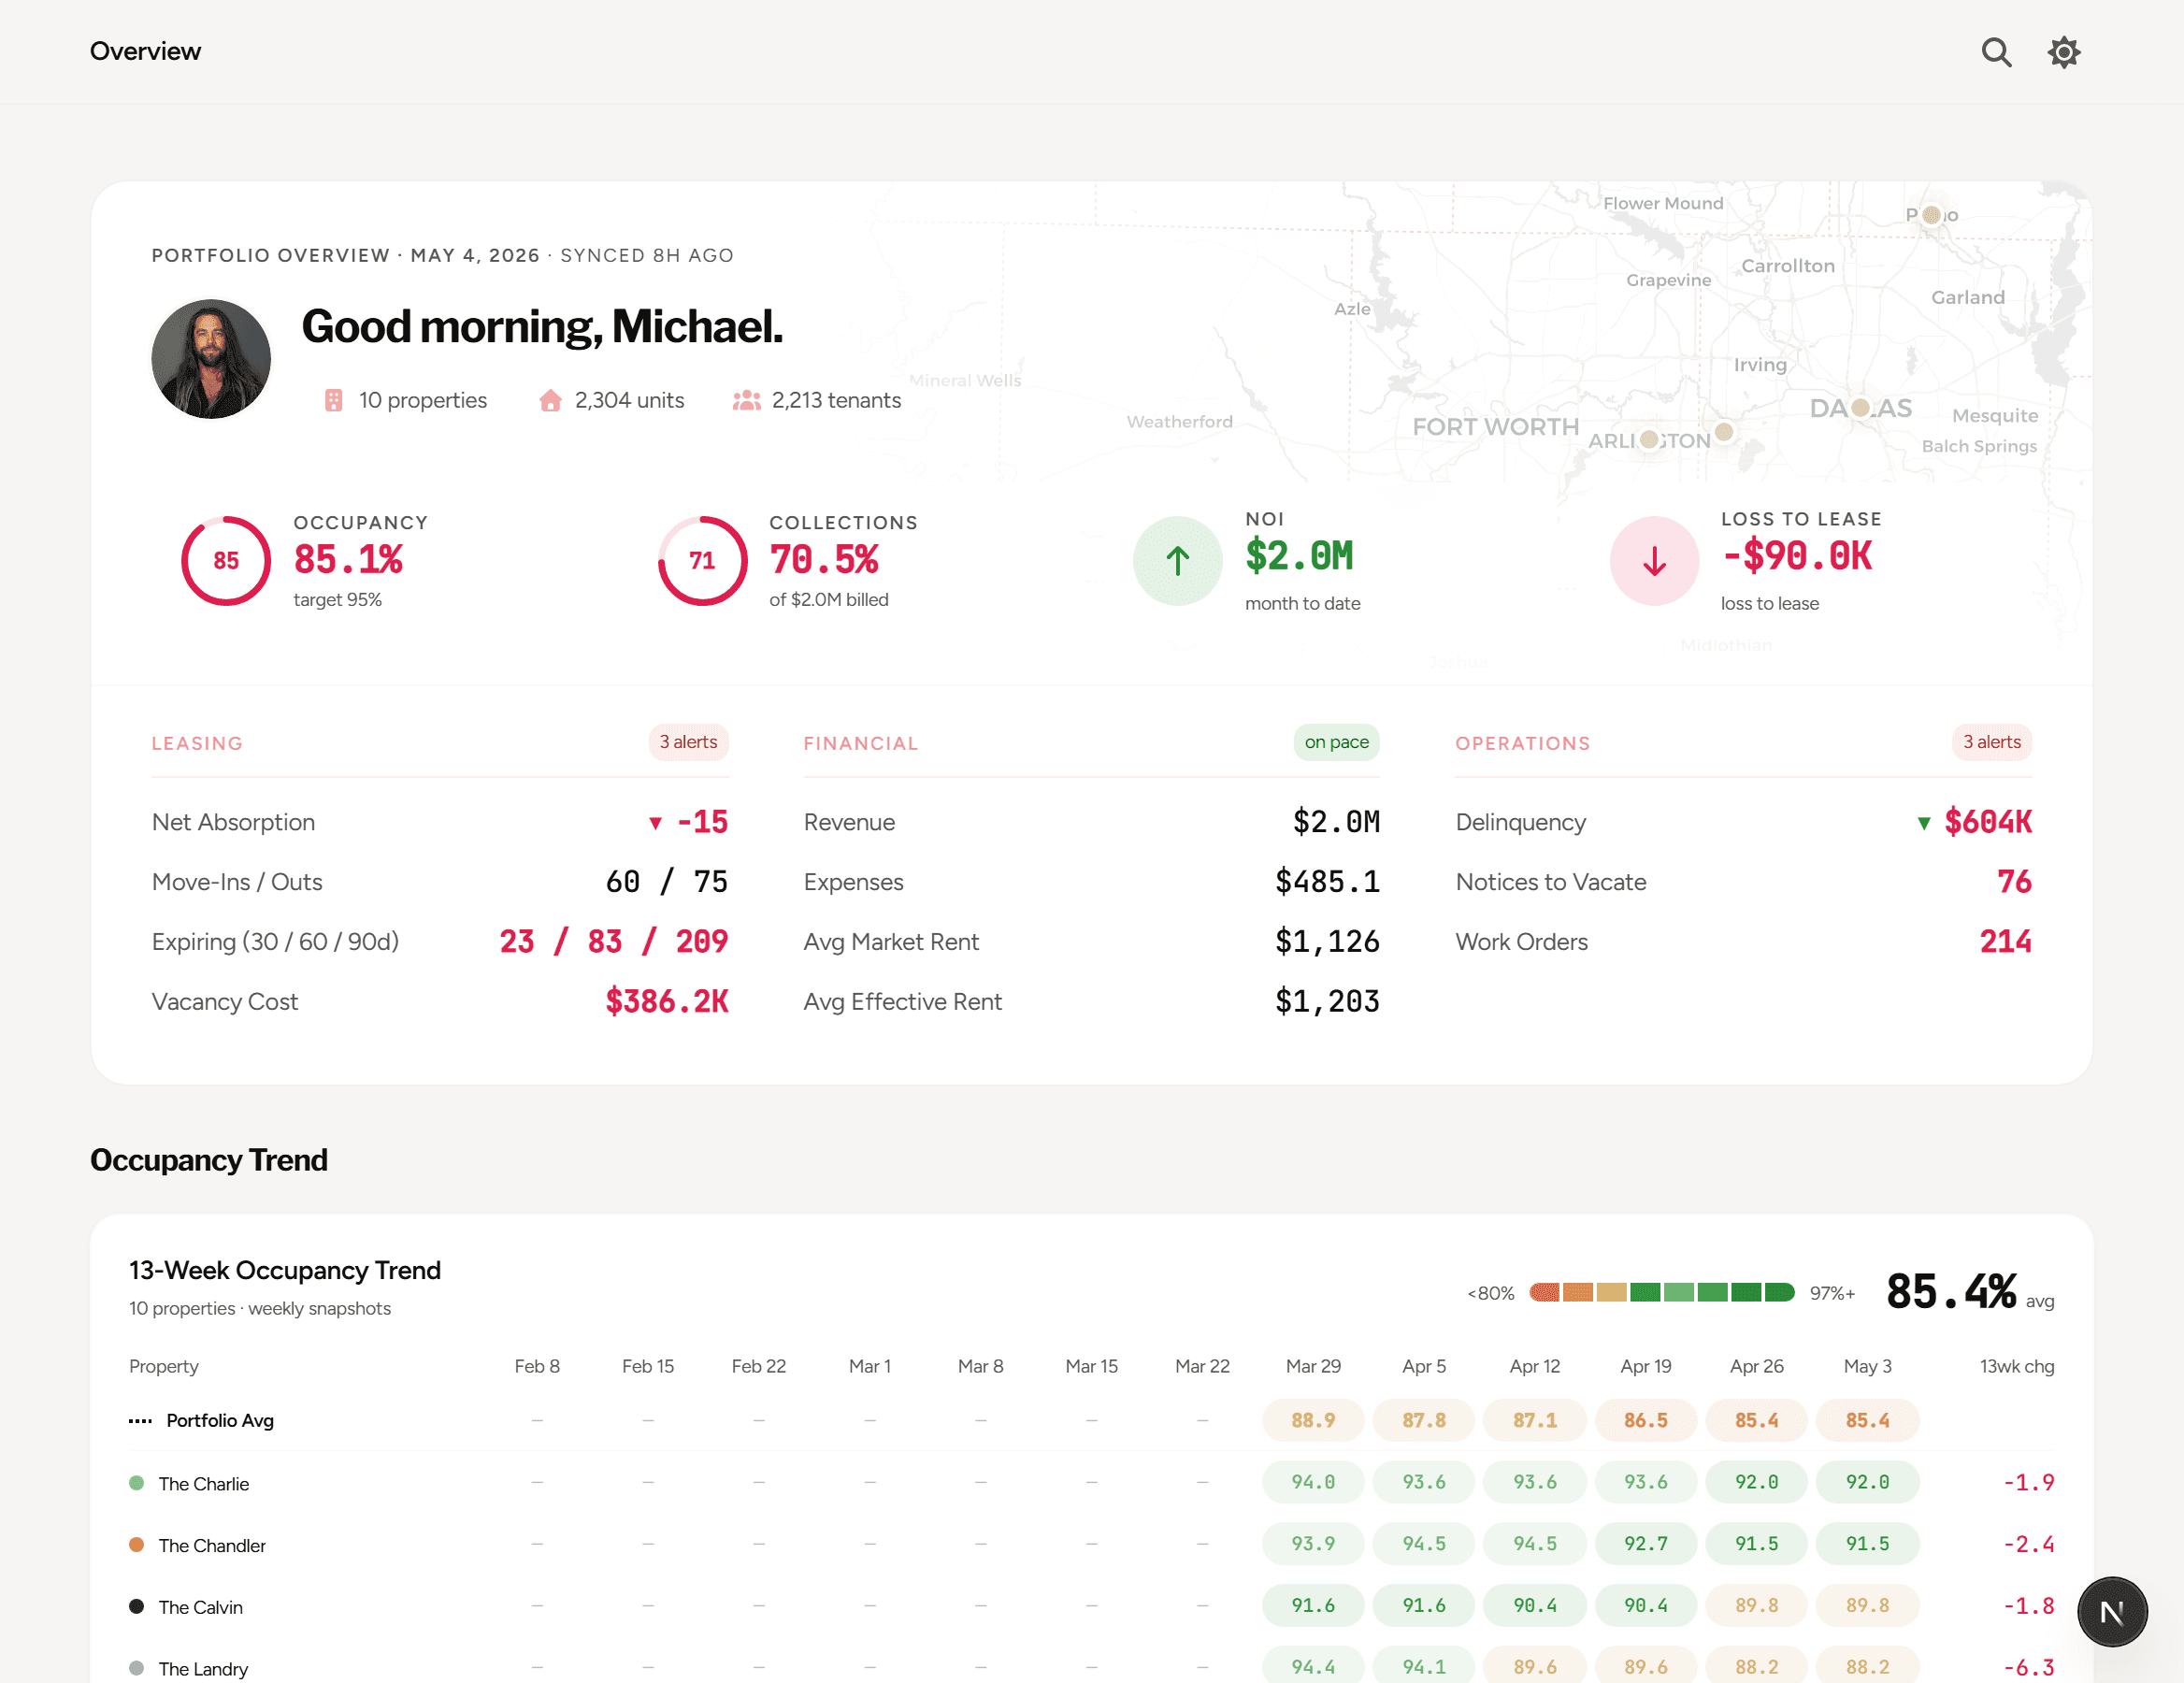Click The Charlie Mar 29 cell 94.0

pyautogui.click(x=1313, y=1482)
